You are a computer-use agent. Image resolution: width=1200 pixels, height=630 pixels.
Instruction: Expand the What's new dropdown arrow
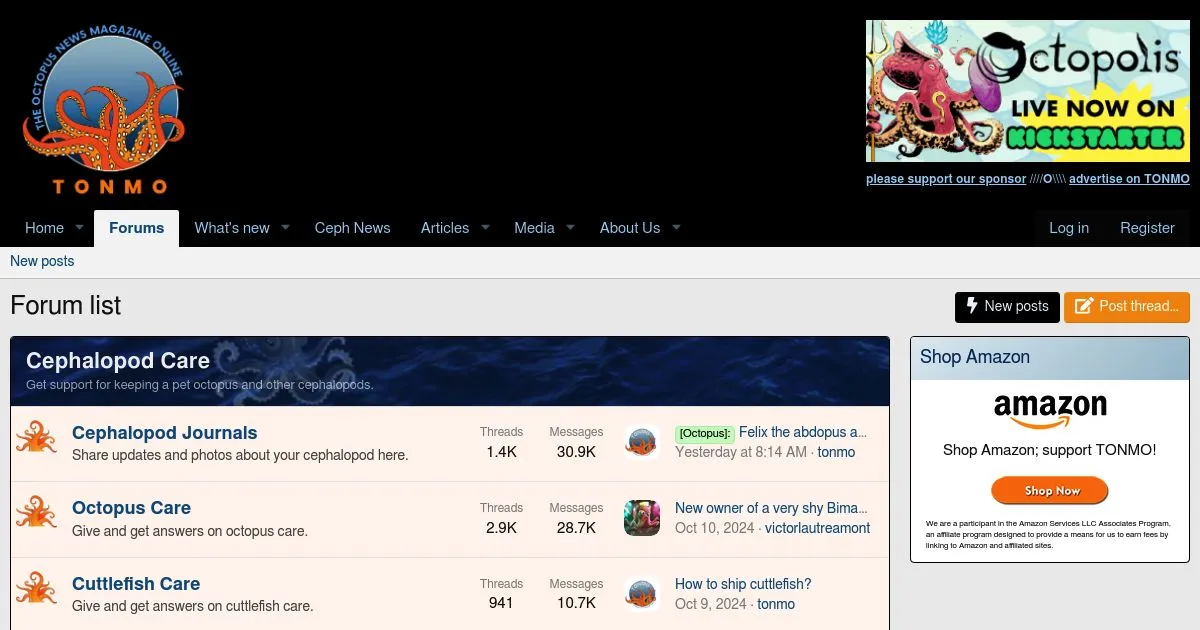pos(285,228)
